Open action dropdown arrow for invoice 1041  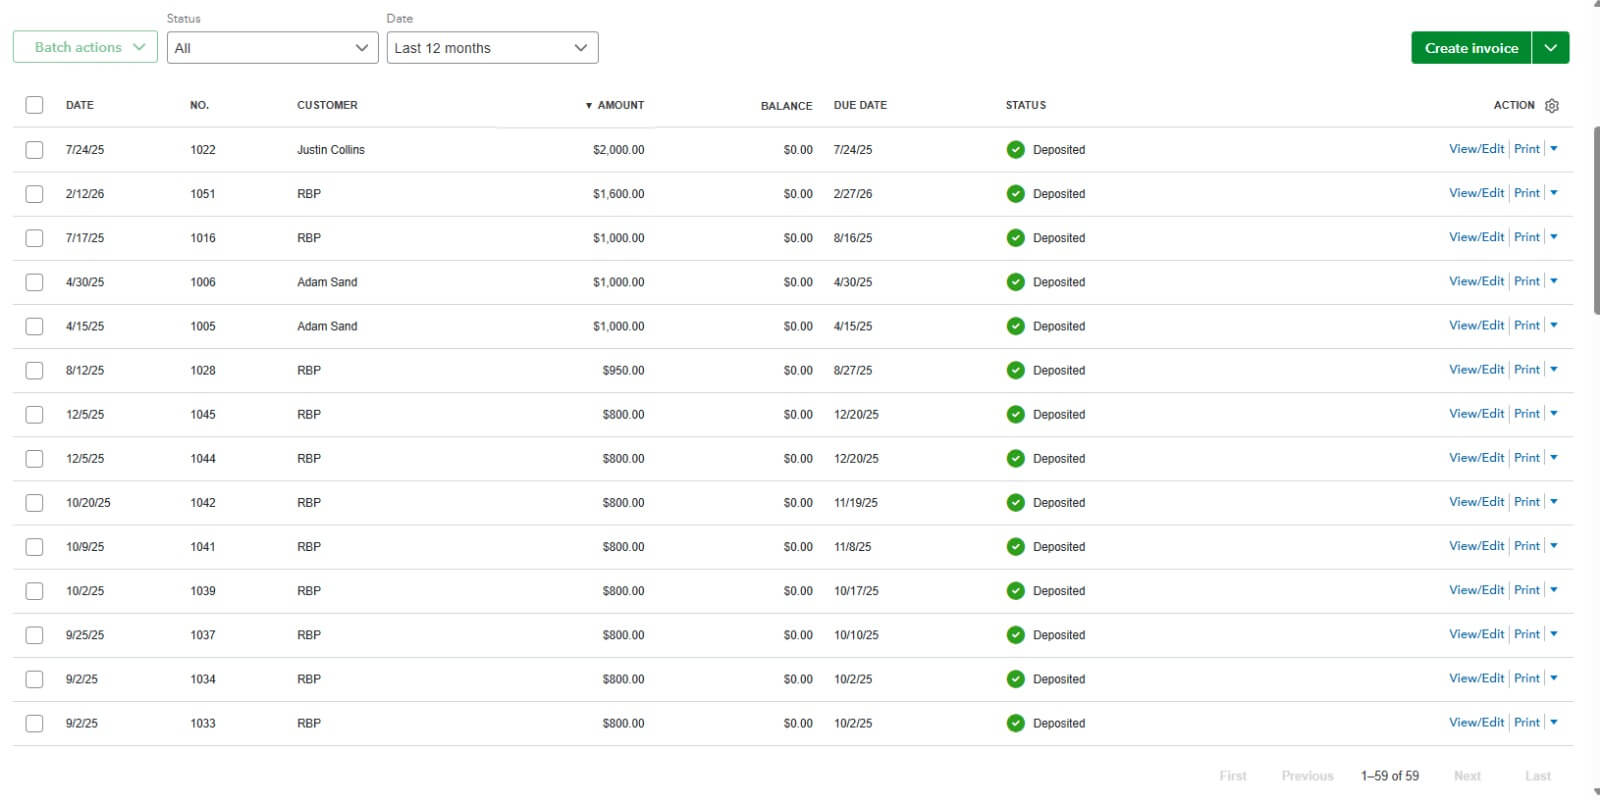(x=1554, y=546)
